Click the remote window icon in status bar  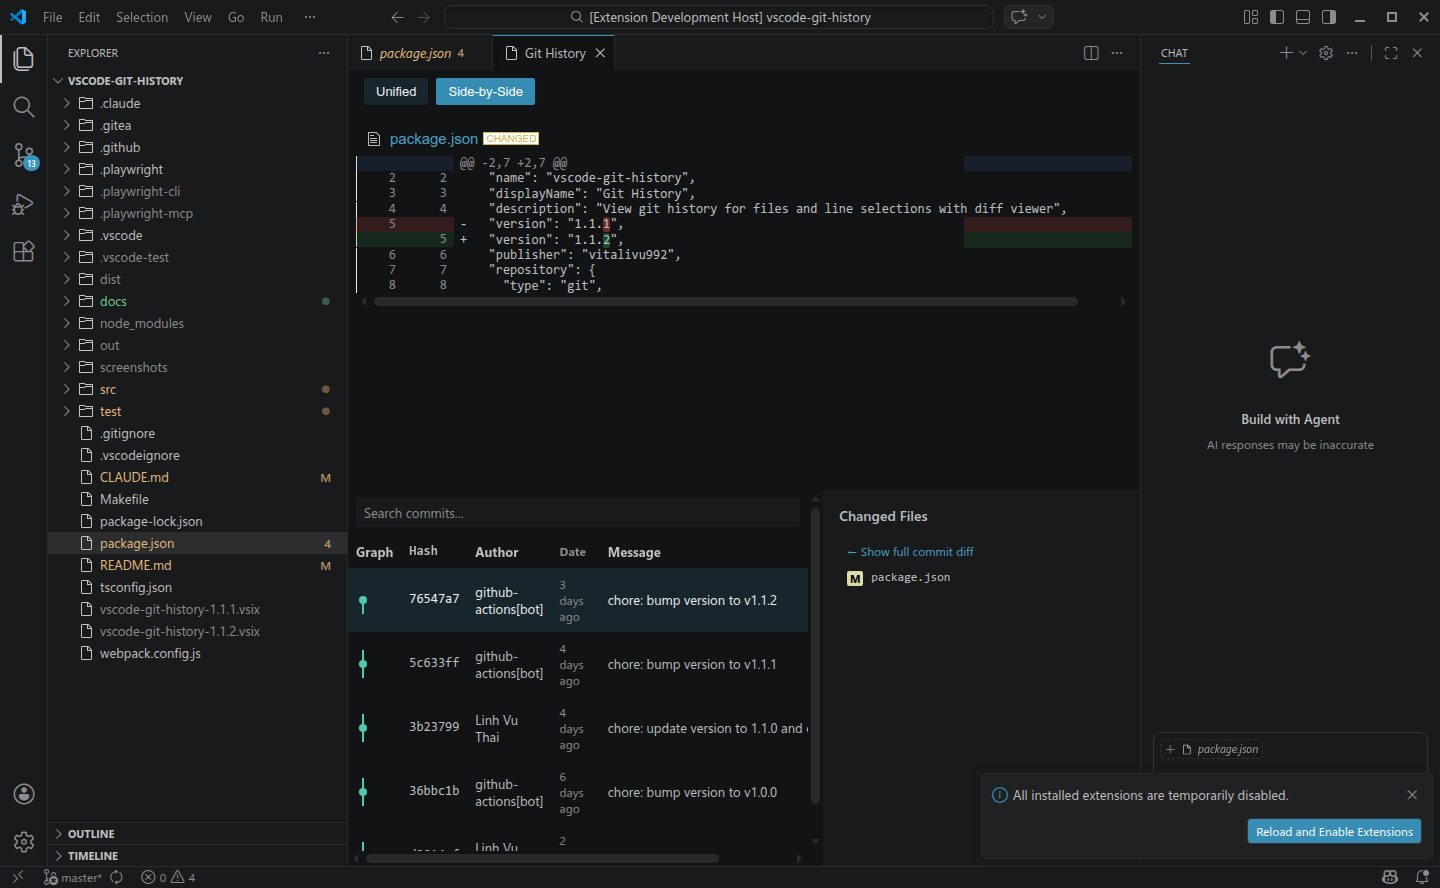click(x=18, y=877)
